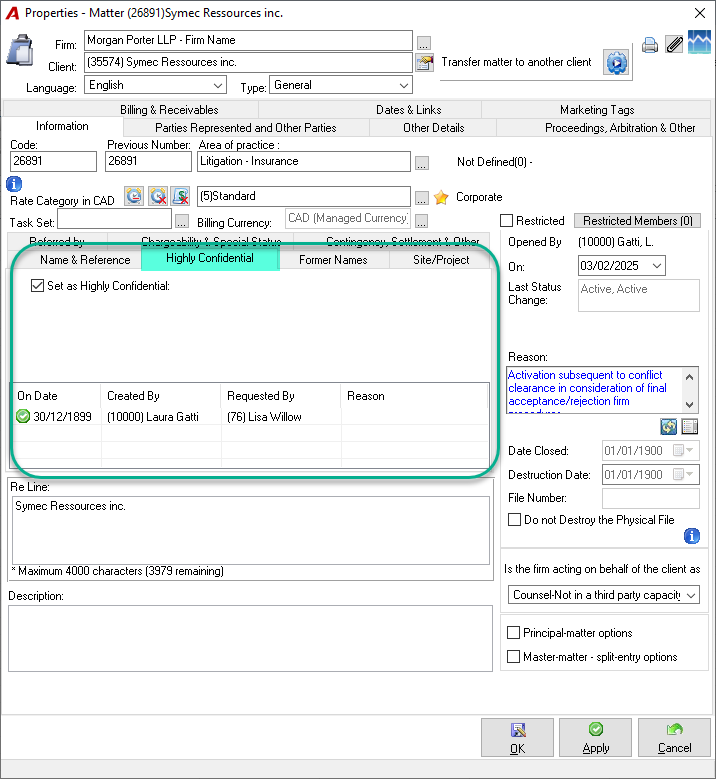Open the Site/Project sub-tab
Viewport: 716px width, 779px height.
(441, 260)
